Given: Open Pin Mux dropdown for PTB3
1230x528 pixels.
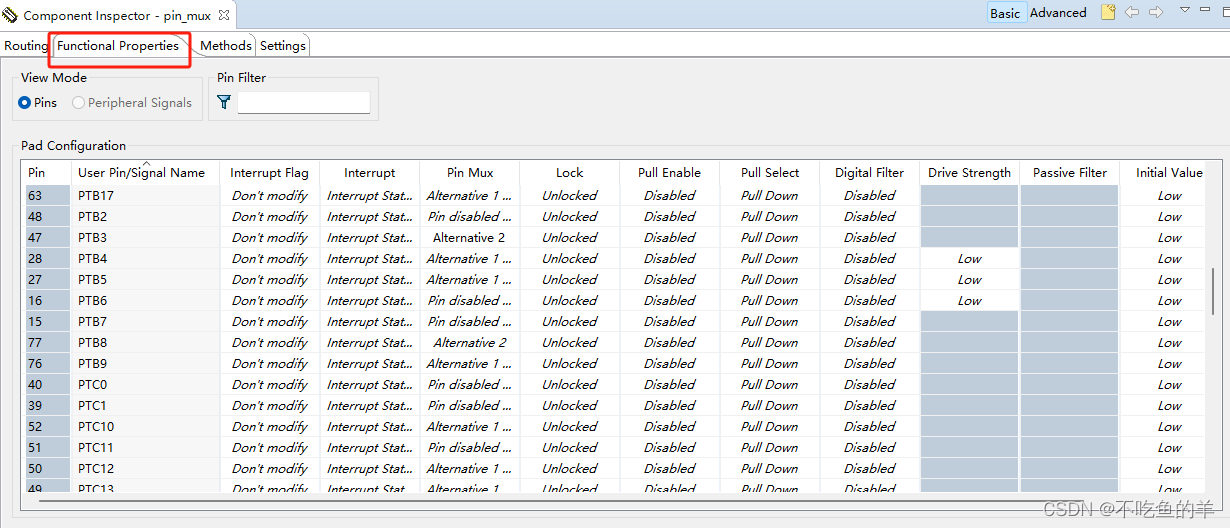Looking at the screenshot, I should click(469, 237).
